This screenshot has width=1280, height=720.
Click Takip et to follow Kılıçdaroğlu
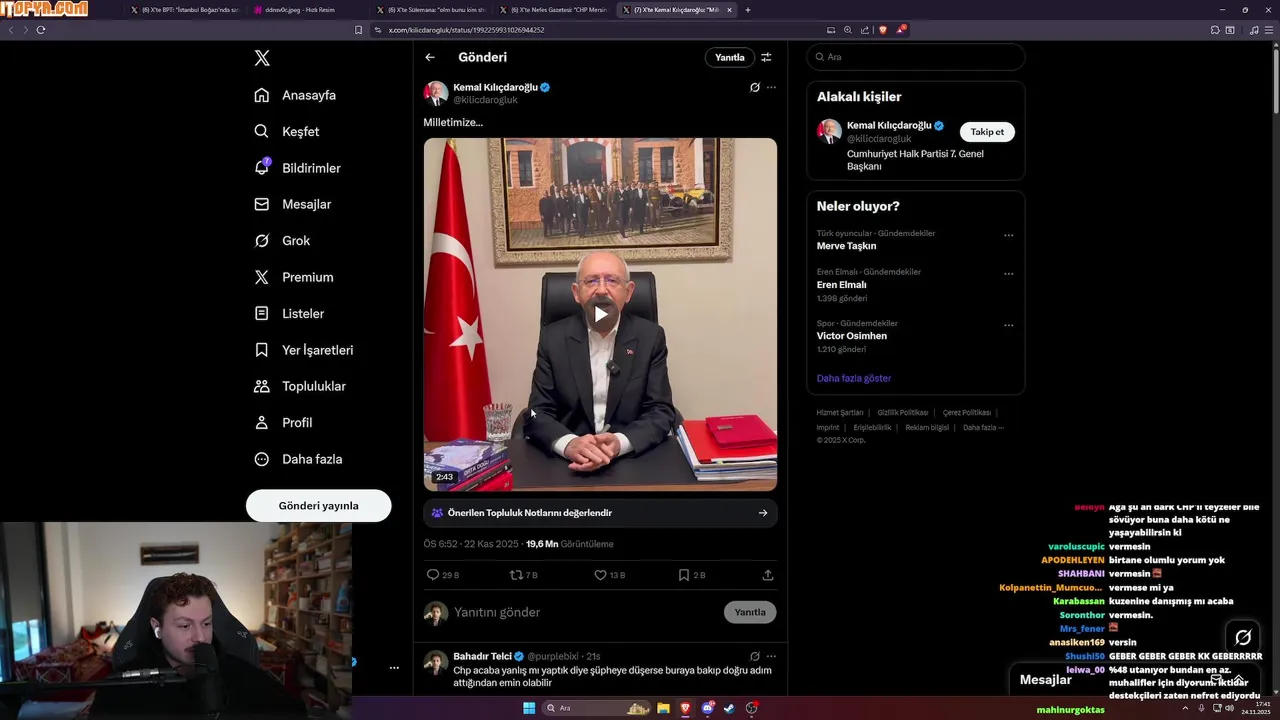[x=987, y=132]
